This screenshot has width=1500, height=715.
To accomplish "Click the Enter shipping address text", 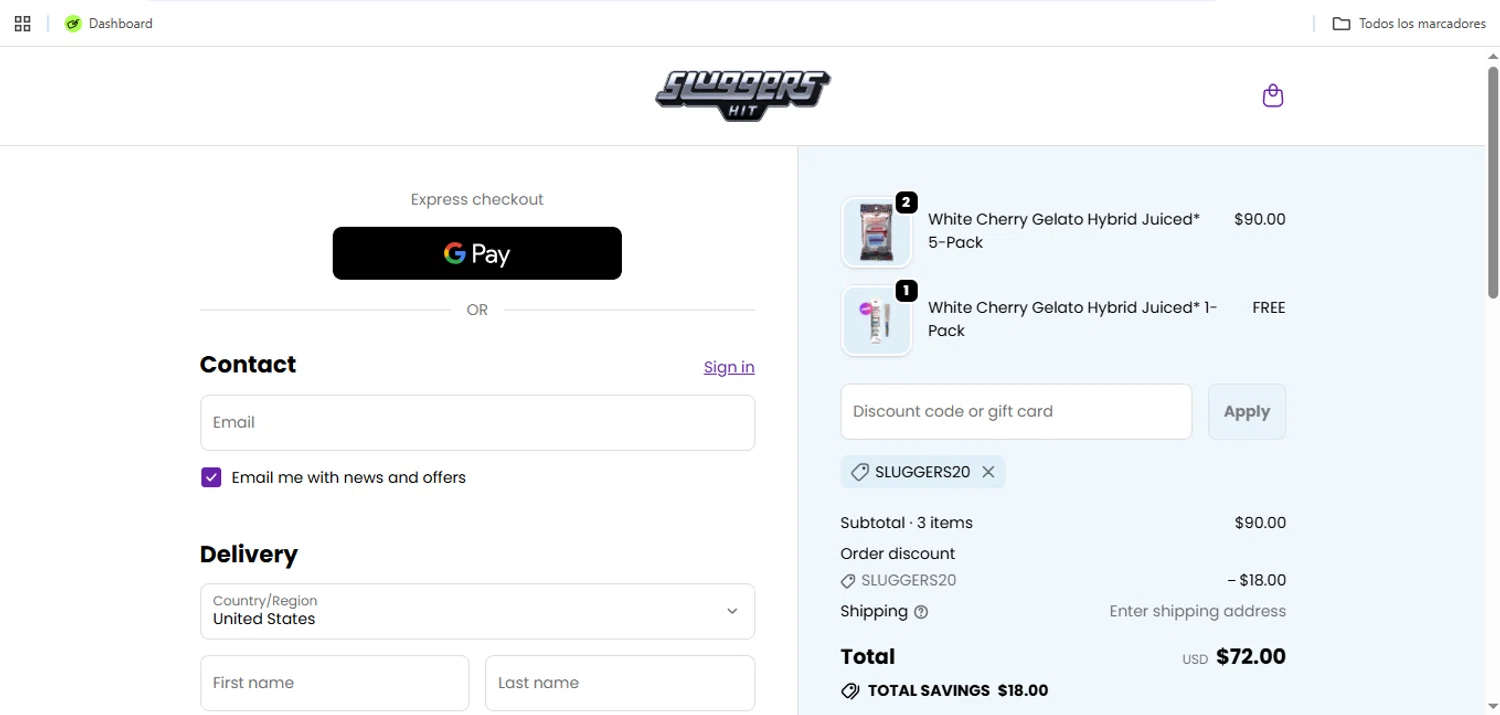I will (x=1197, y=611).
